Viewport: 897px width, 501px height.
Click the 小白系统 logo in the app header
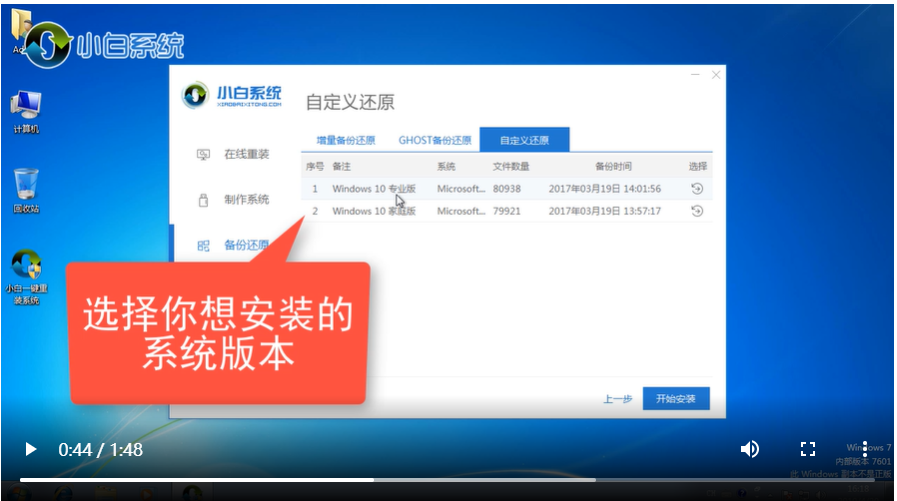232,97
